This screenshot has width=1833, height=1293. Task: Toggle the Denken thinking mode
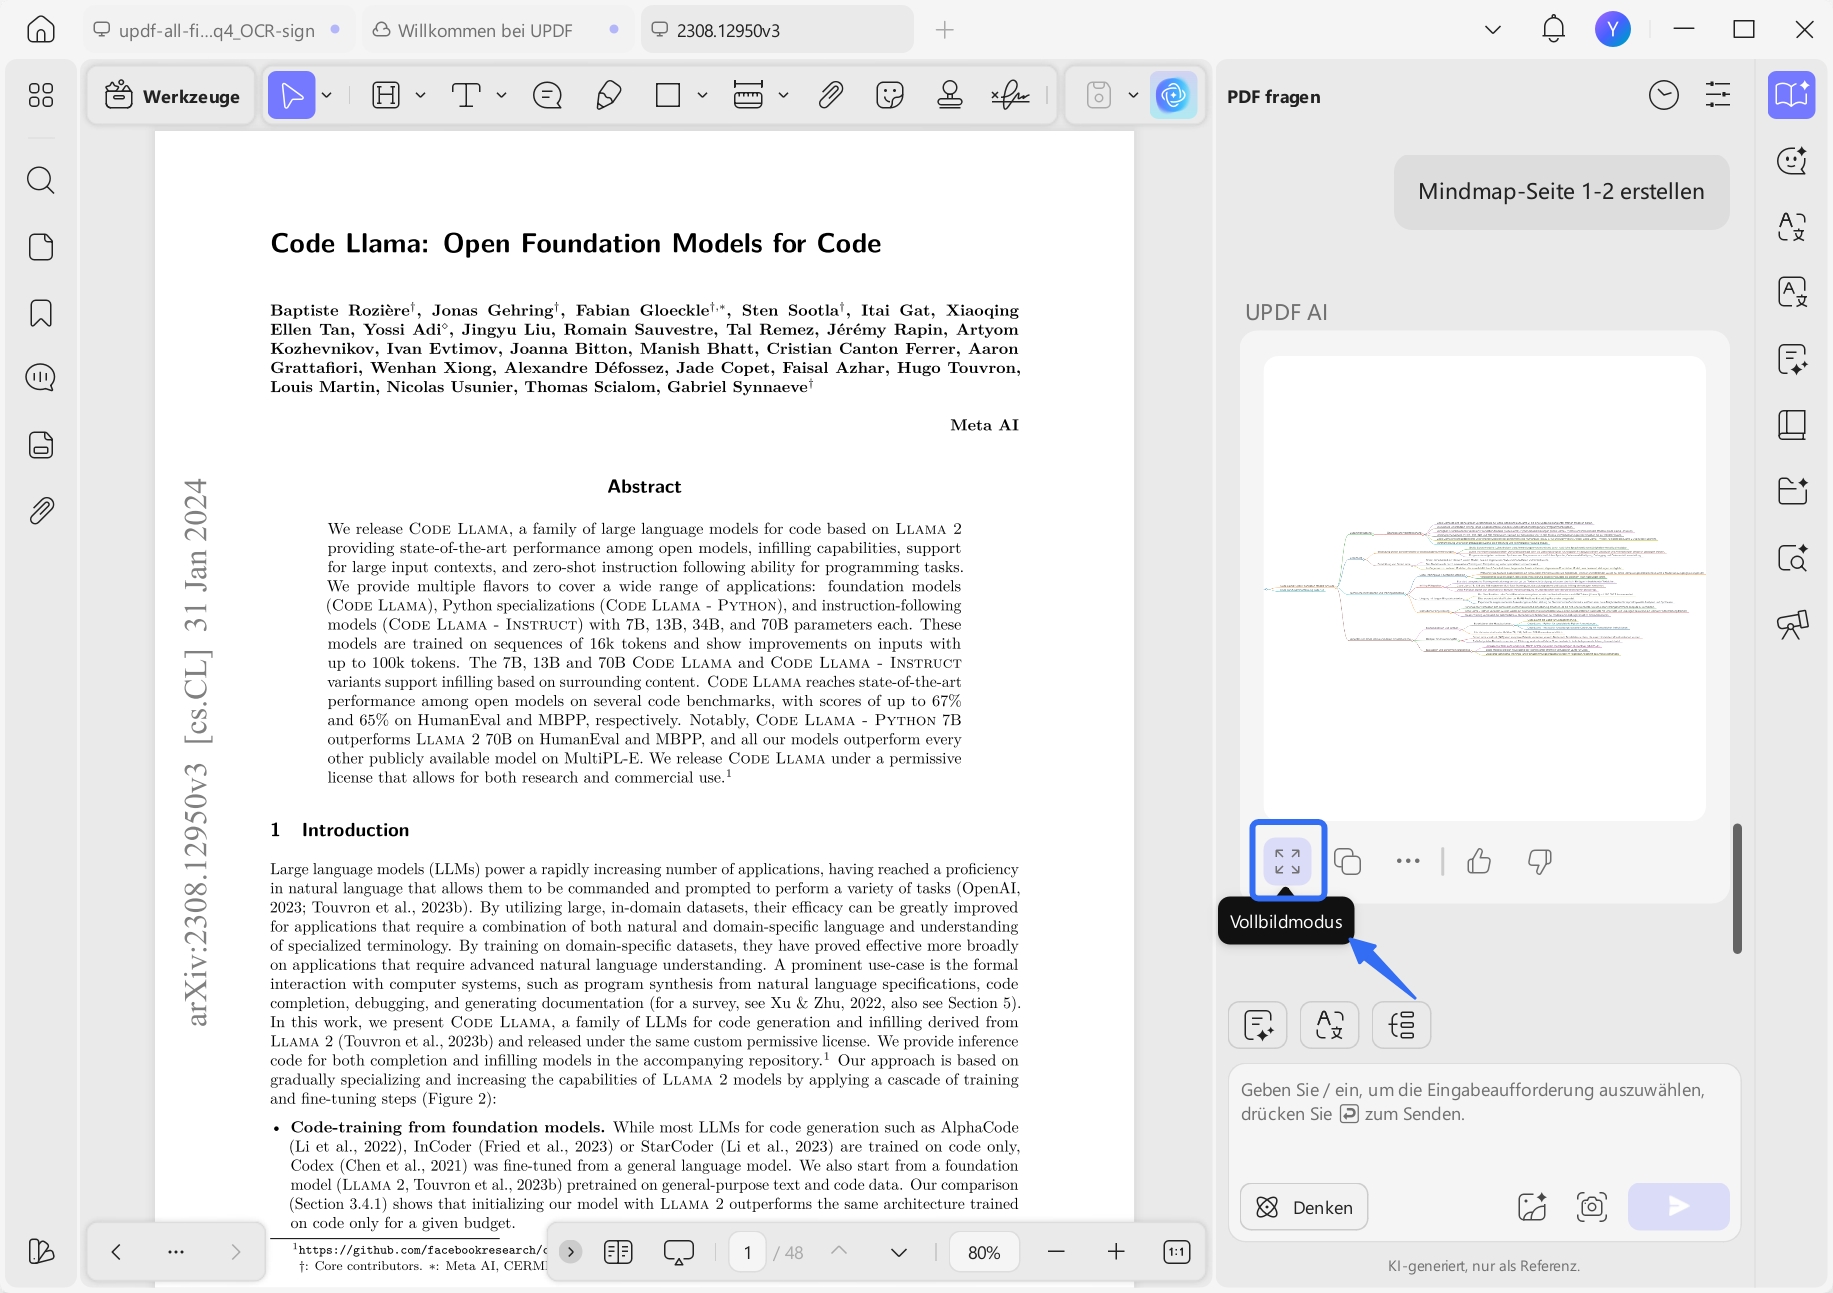coord(1304,1207)
